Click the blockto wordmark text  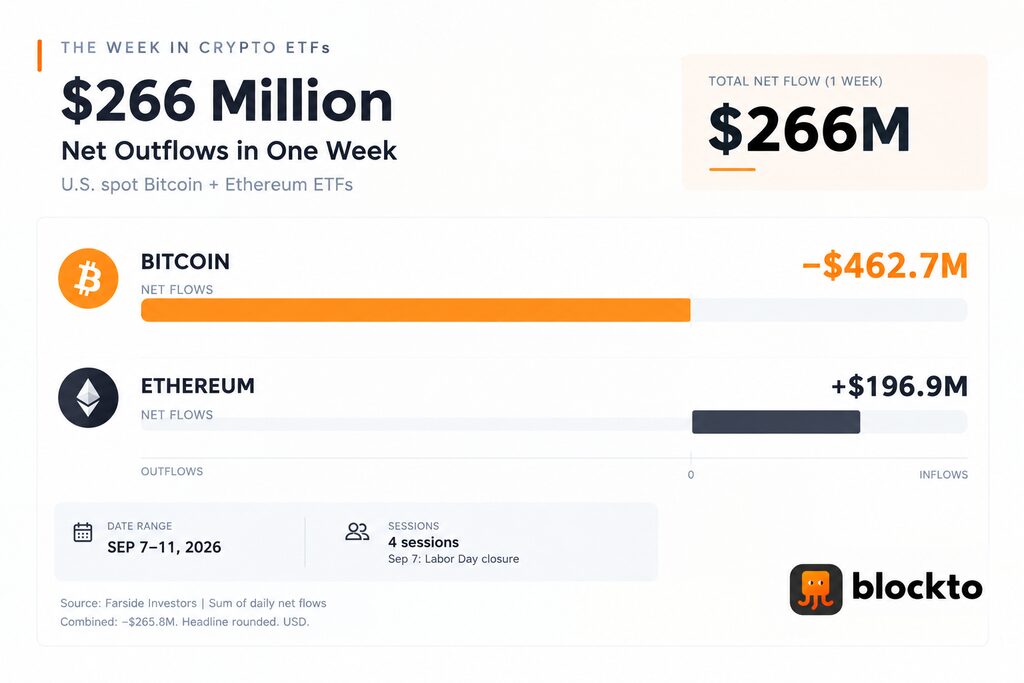point(917,588)
